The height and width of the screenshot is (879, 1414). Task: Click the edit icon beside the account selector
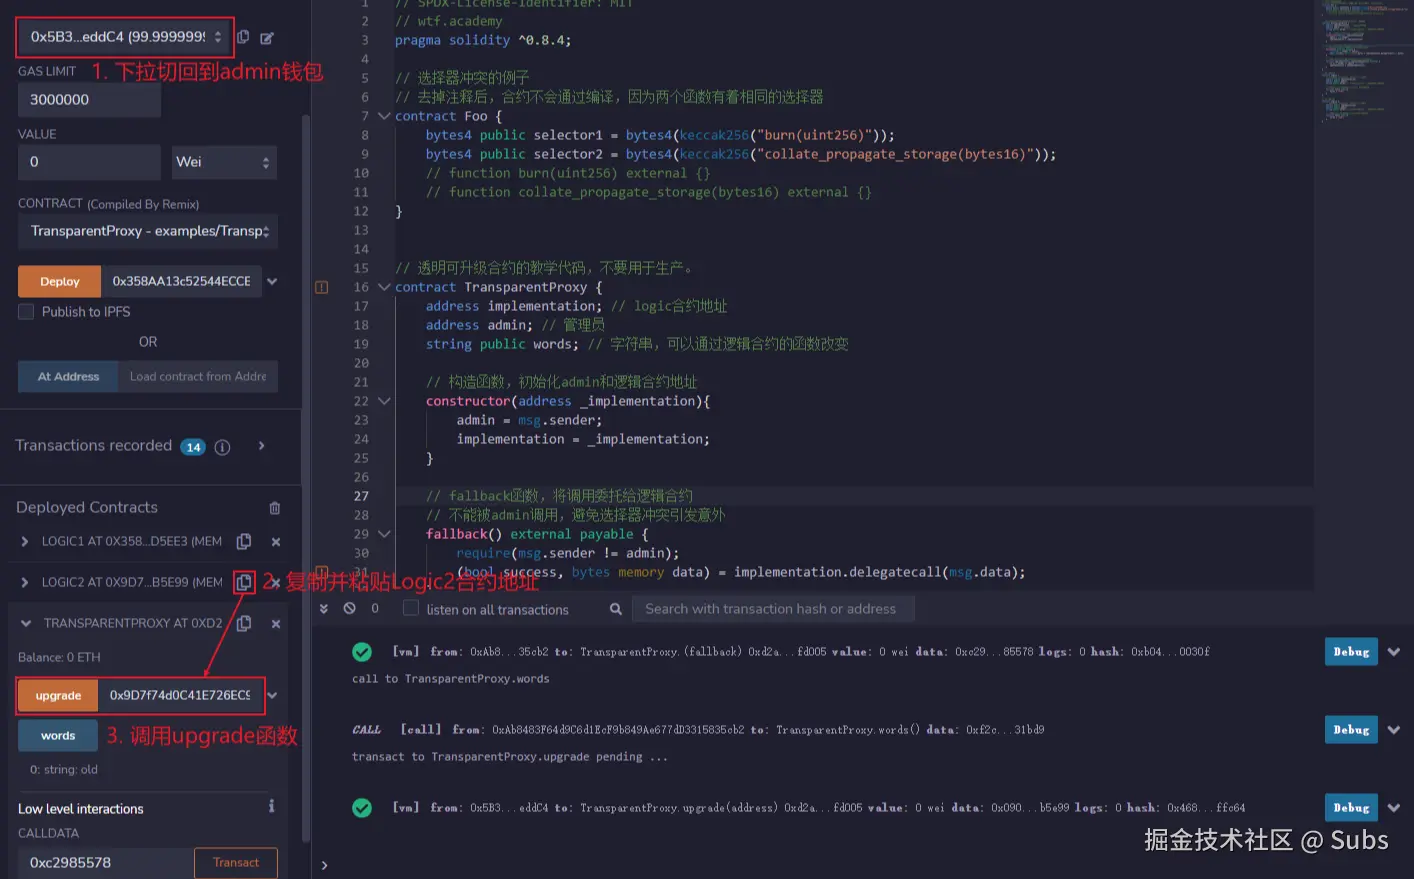click(267, 38)
